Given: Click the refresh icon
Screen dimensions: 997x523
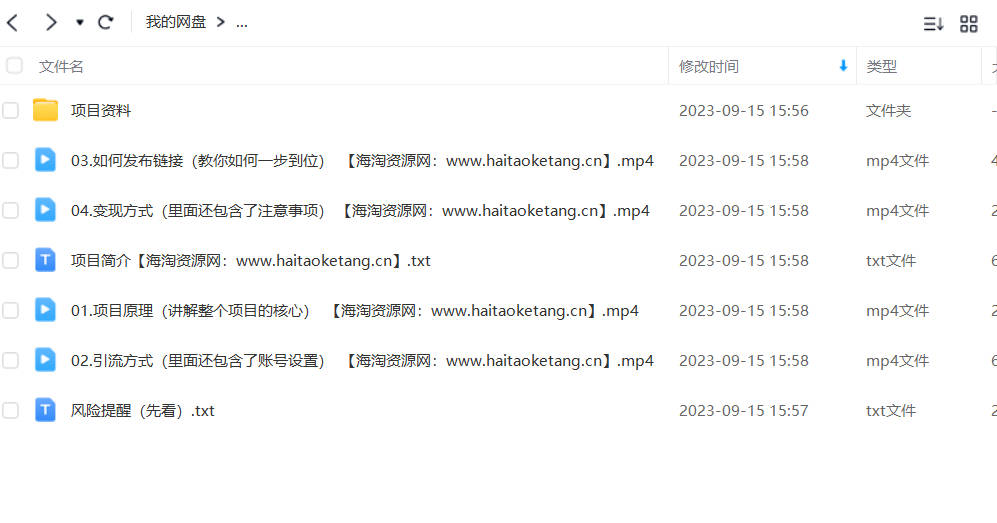Looking at the screenshot, I should pos(106,23).
